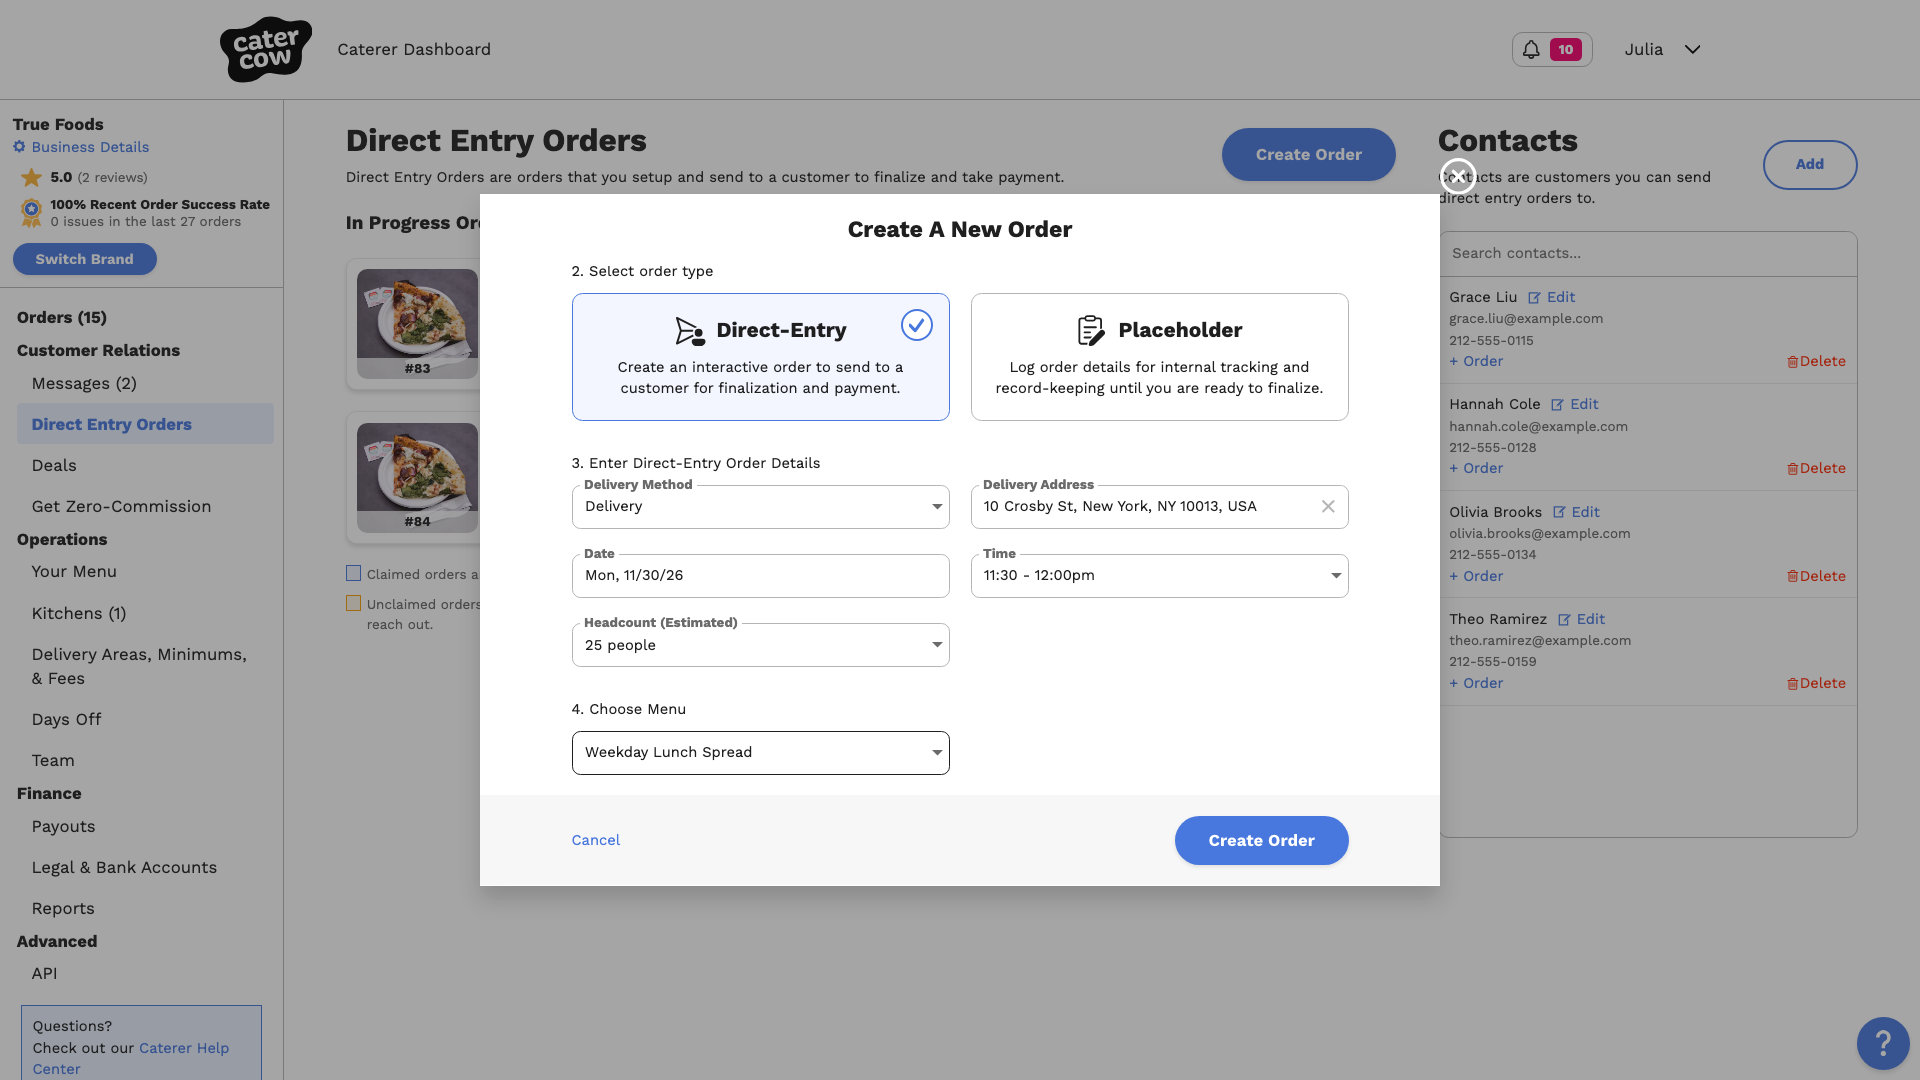Image resolution: width=1920 pixels, height=1080 pixels.
Task: Click the edit icon next to Olivia Brooks
Action: 1559,512
